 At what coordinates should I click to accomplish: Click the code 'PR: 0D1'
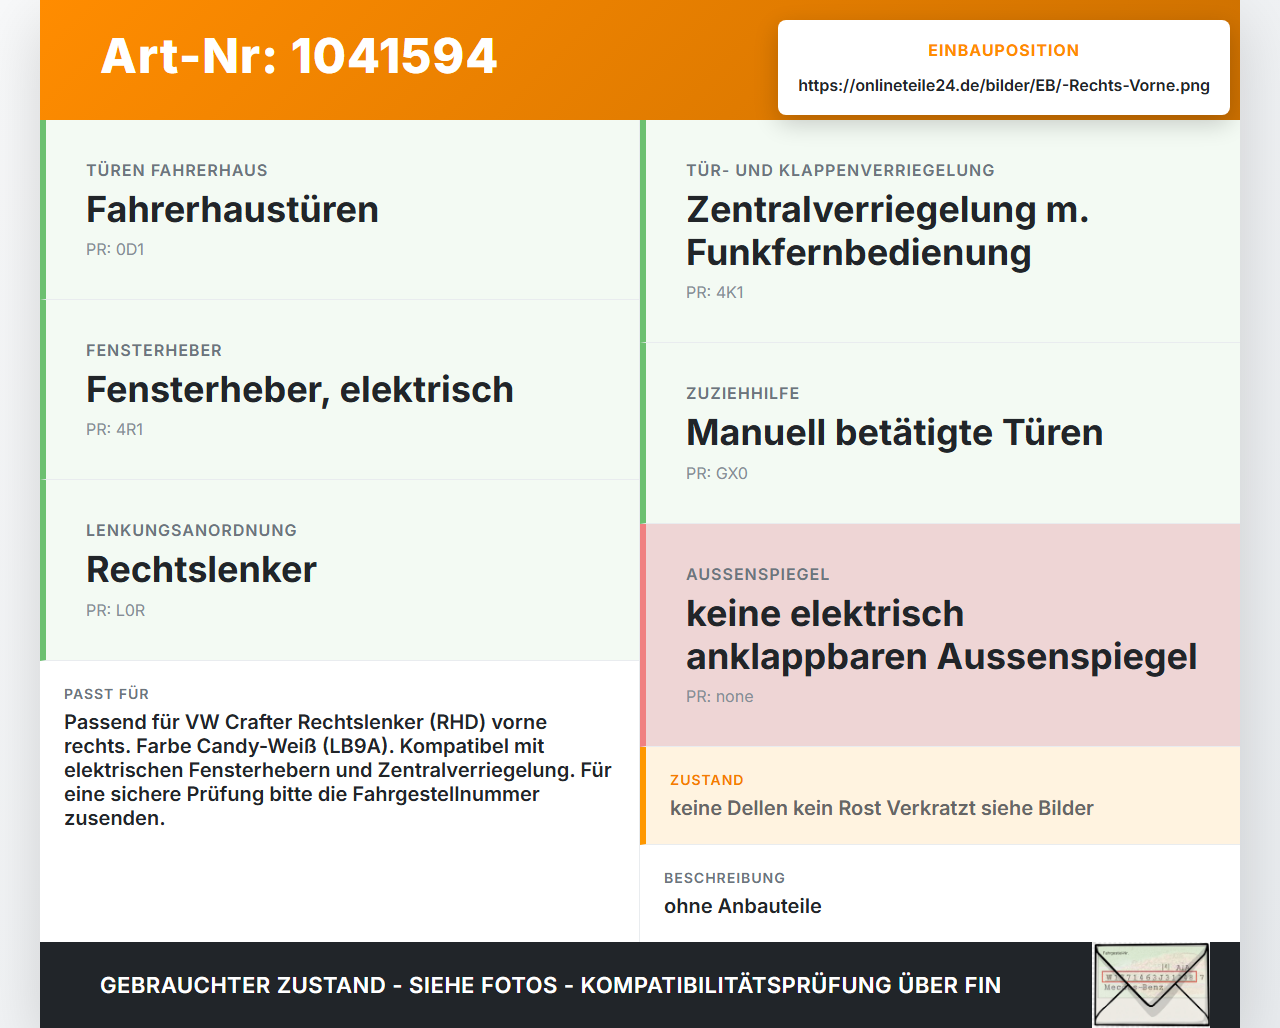(x=115, y=249)
